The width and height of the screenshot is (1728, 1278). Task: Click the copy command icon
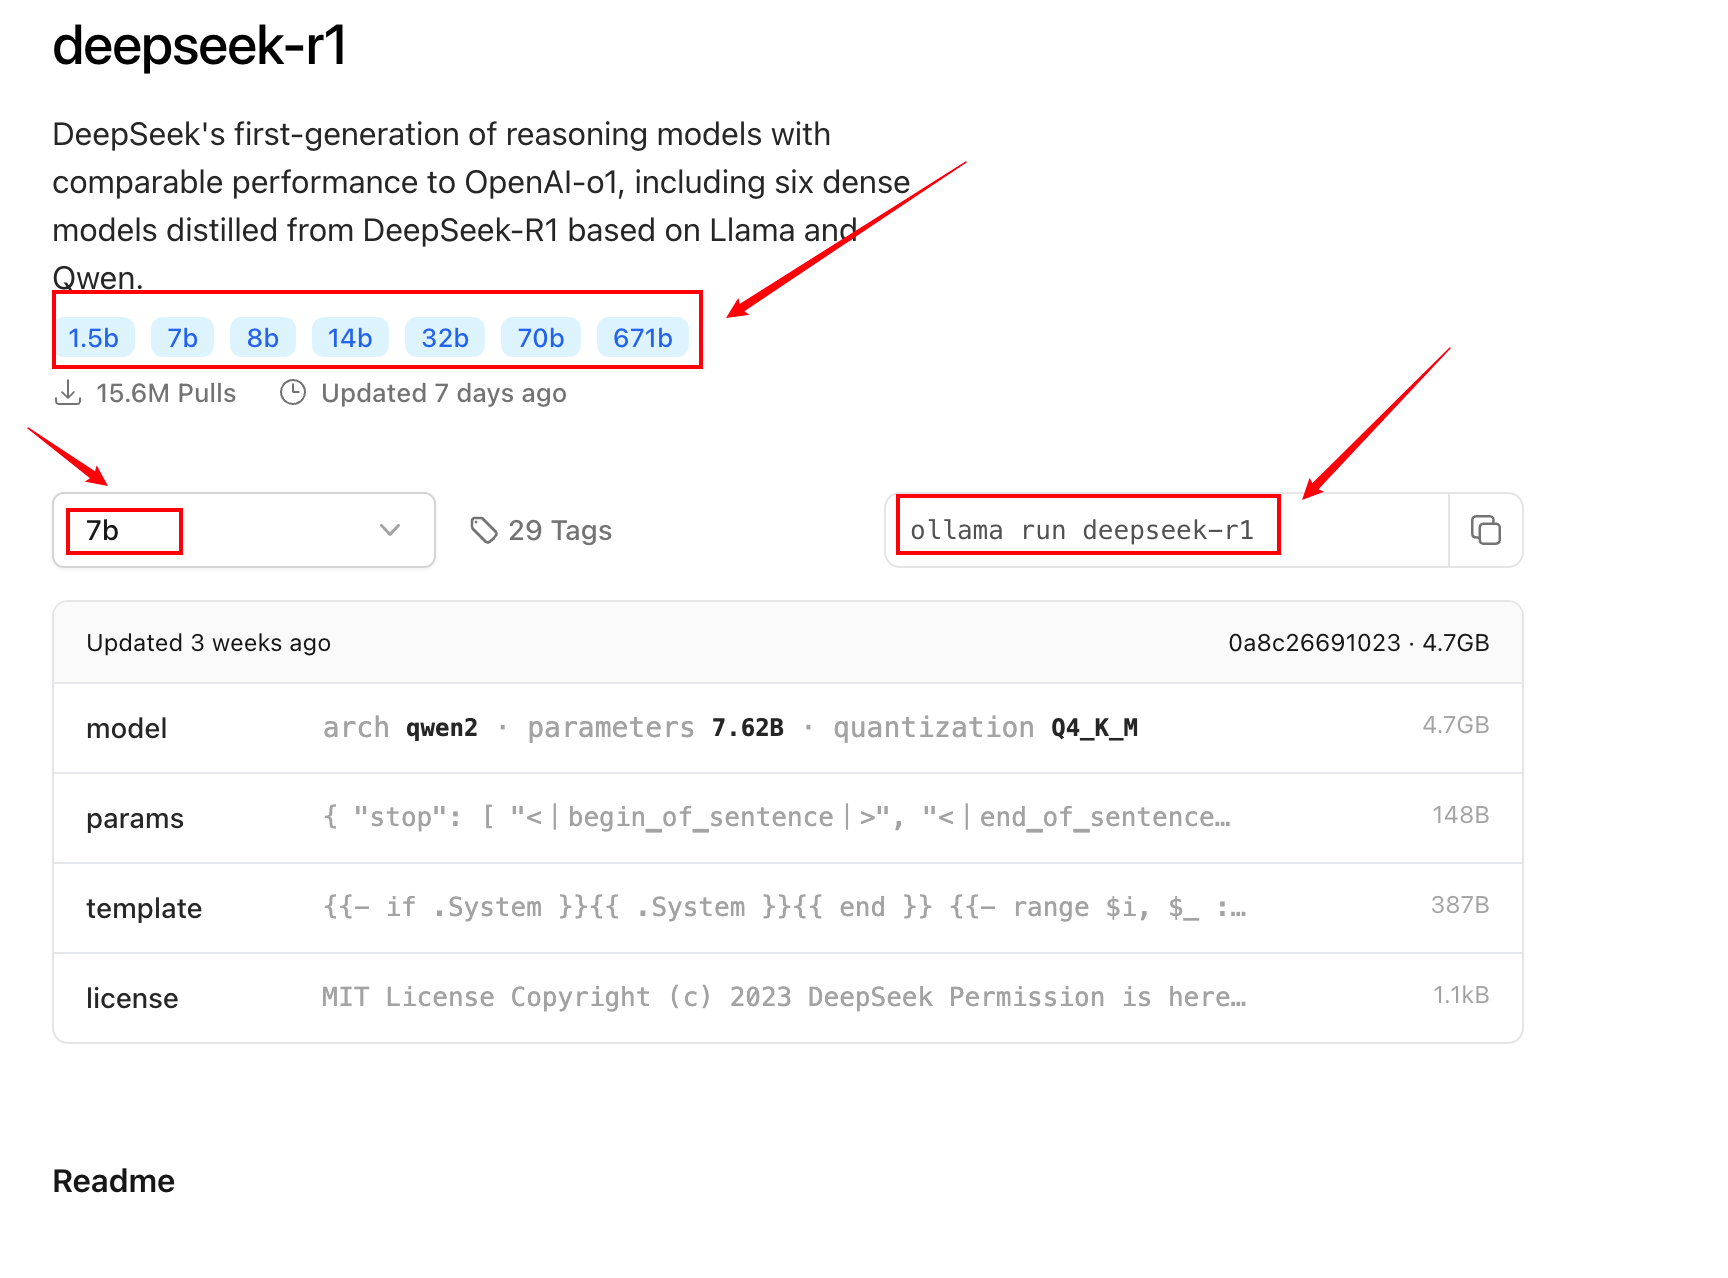click(1485, 530)
